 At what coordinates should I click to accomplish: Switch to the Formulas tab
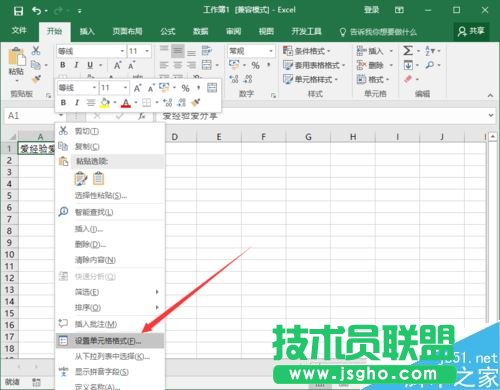coord(168,31)
